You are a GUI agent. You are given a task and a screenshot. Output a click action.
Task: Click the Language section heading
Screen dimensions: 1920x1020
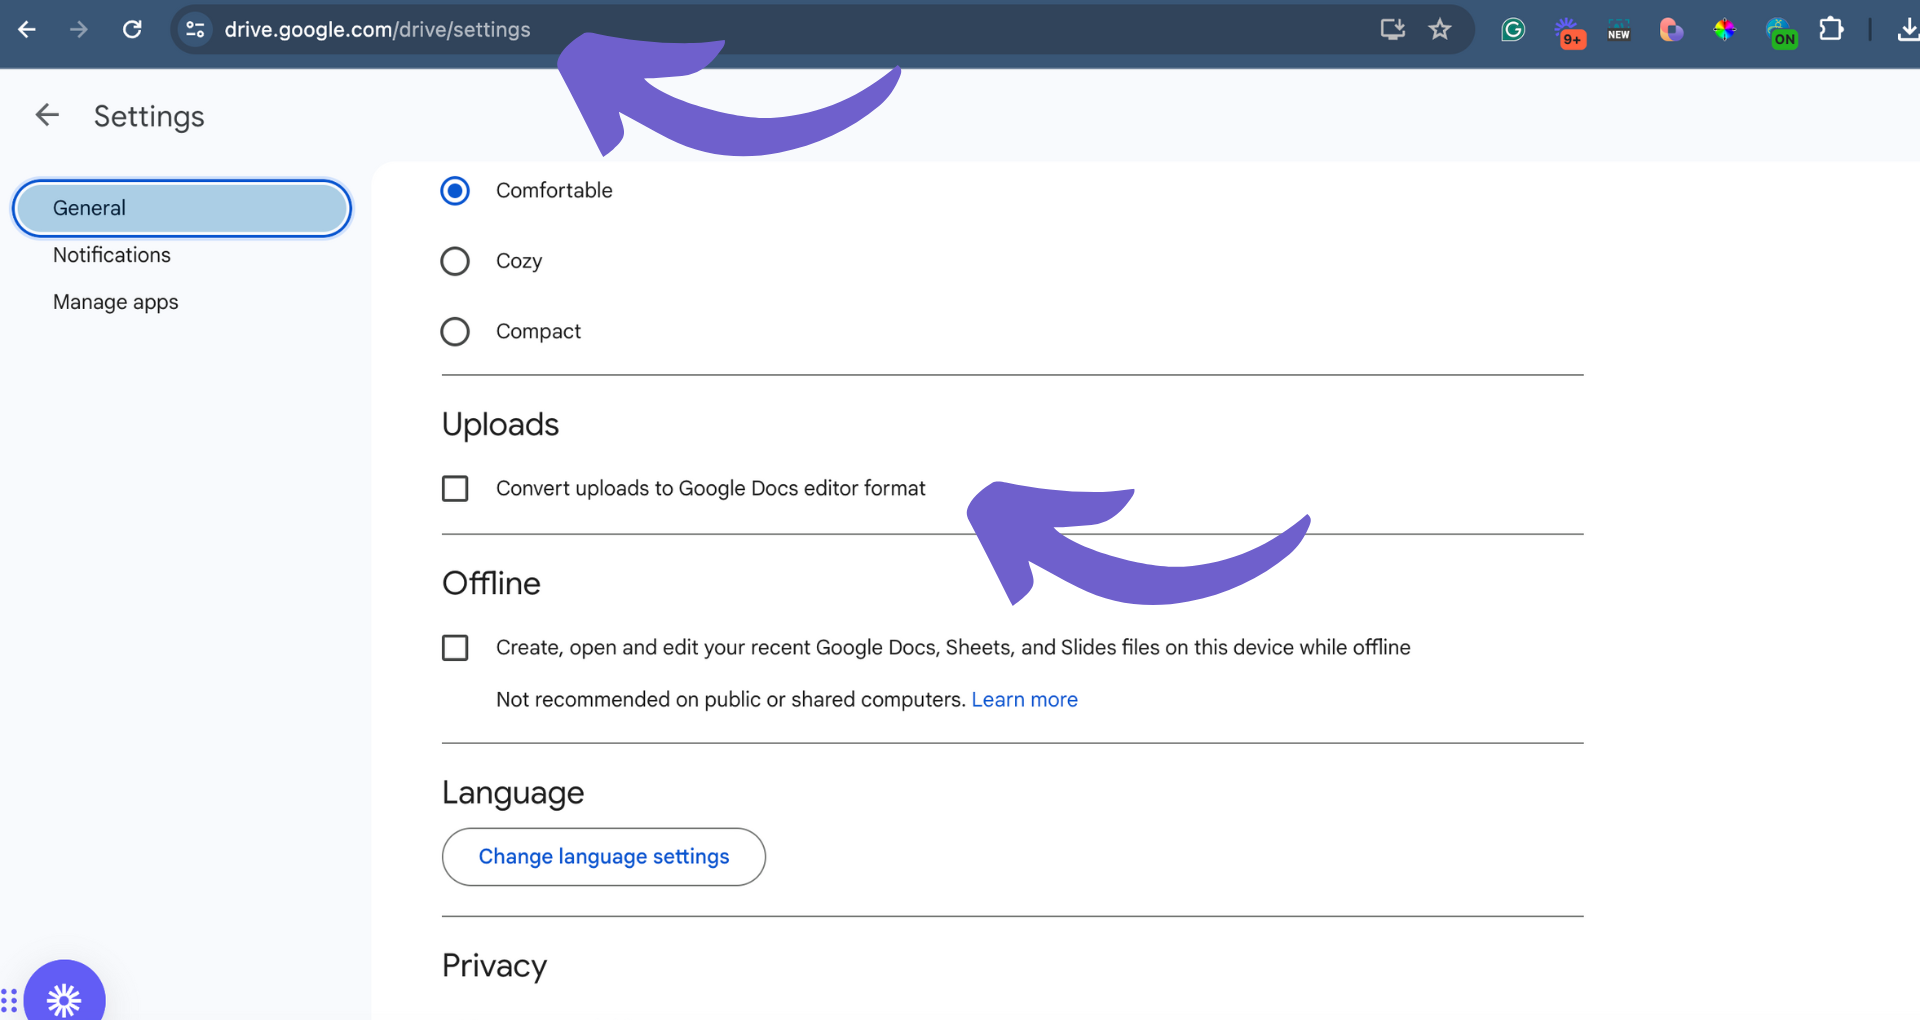[513, 793]
